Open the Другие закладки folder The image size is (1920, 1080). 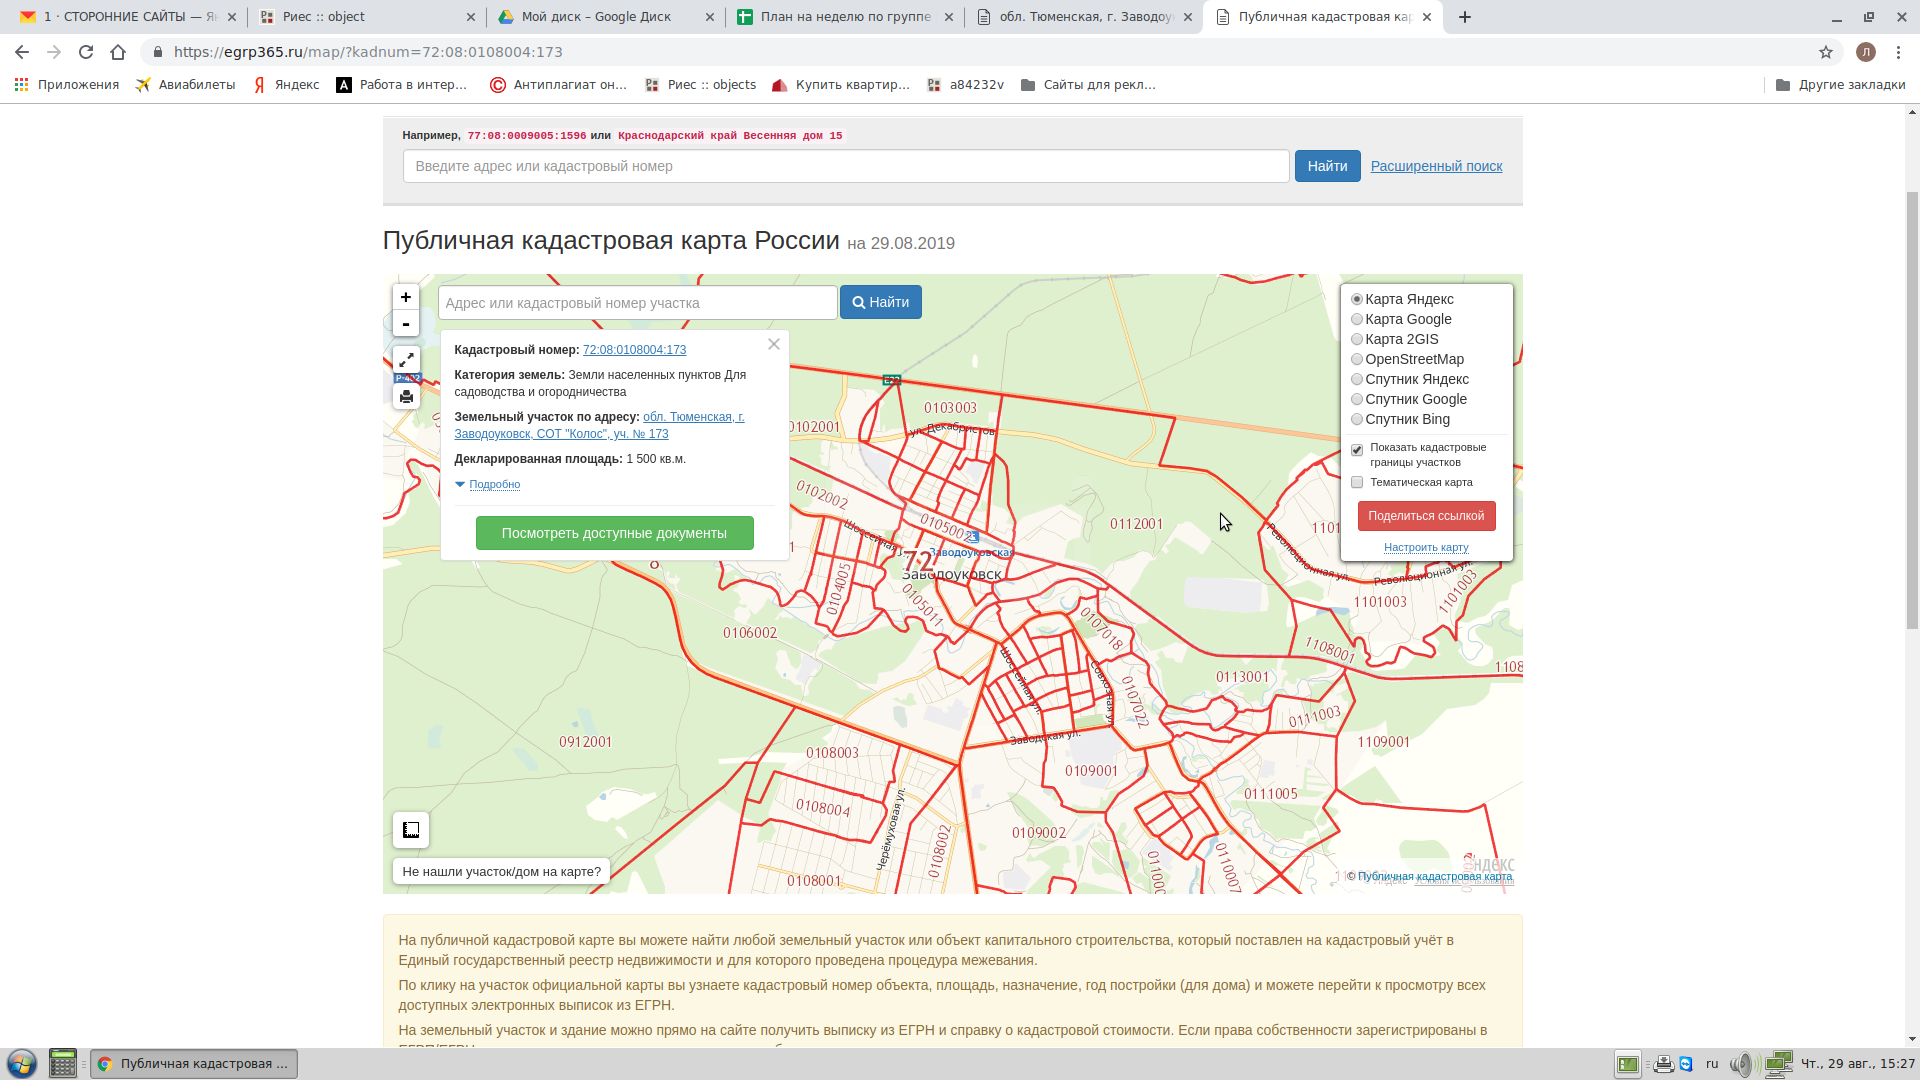pos(1840,85)
